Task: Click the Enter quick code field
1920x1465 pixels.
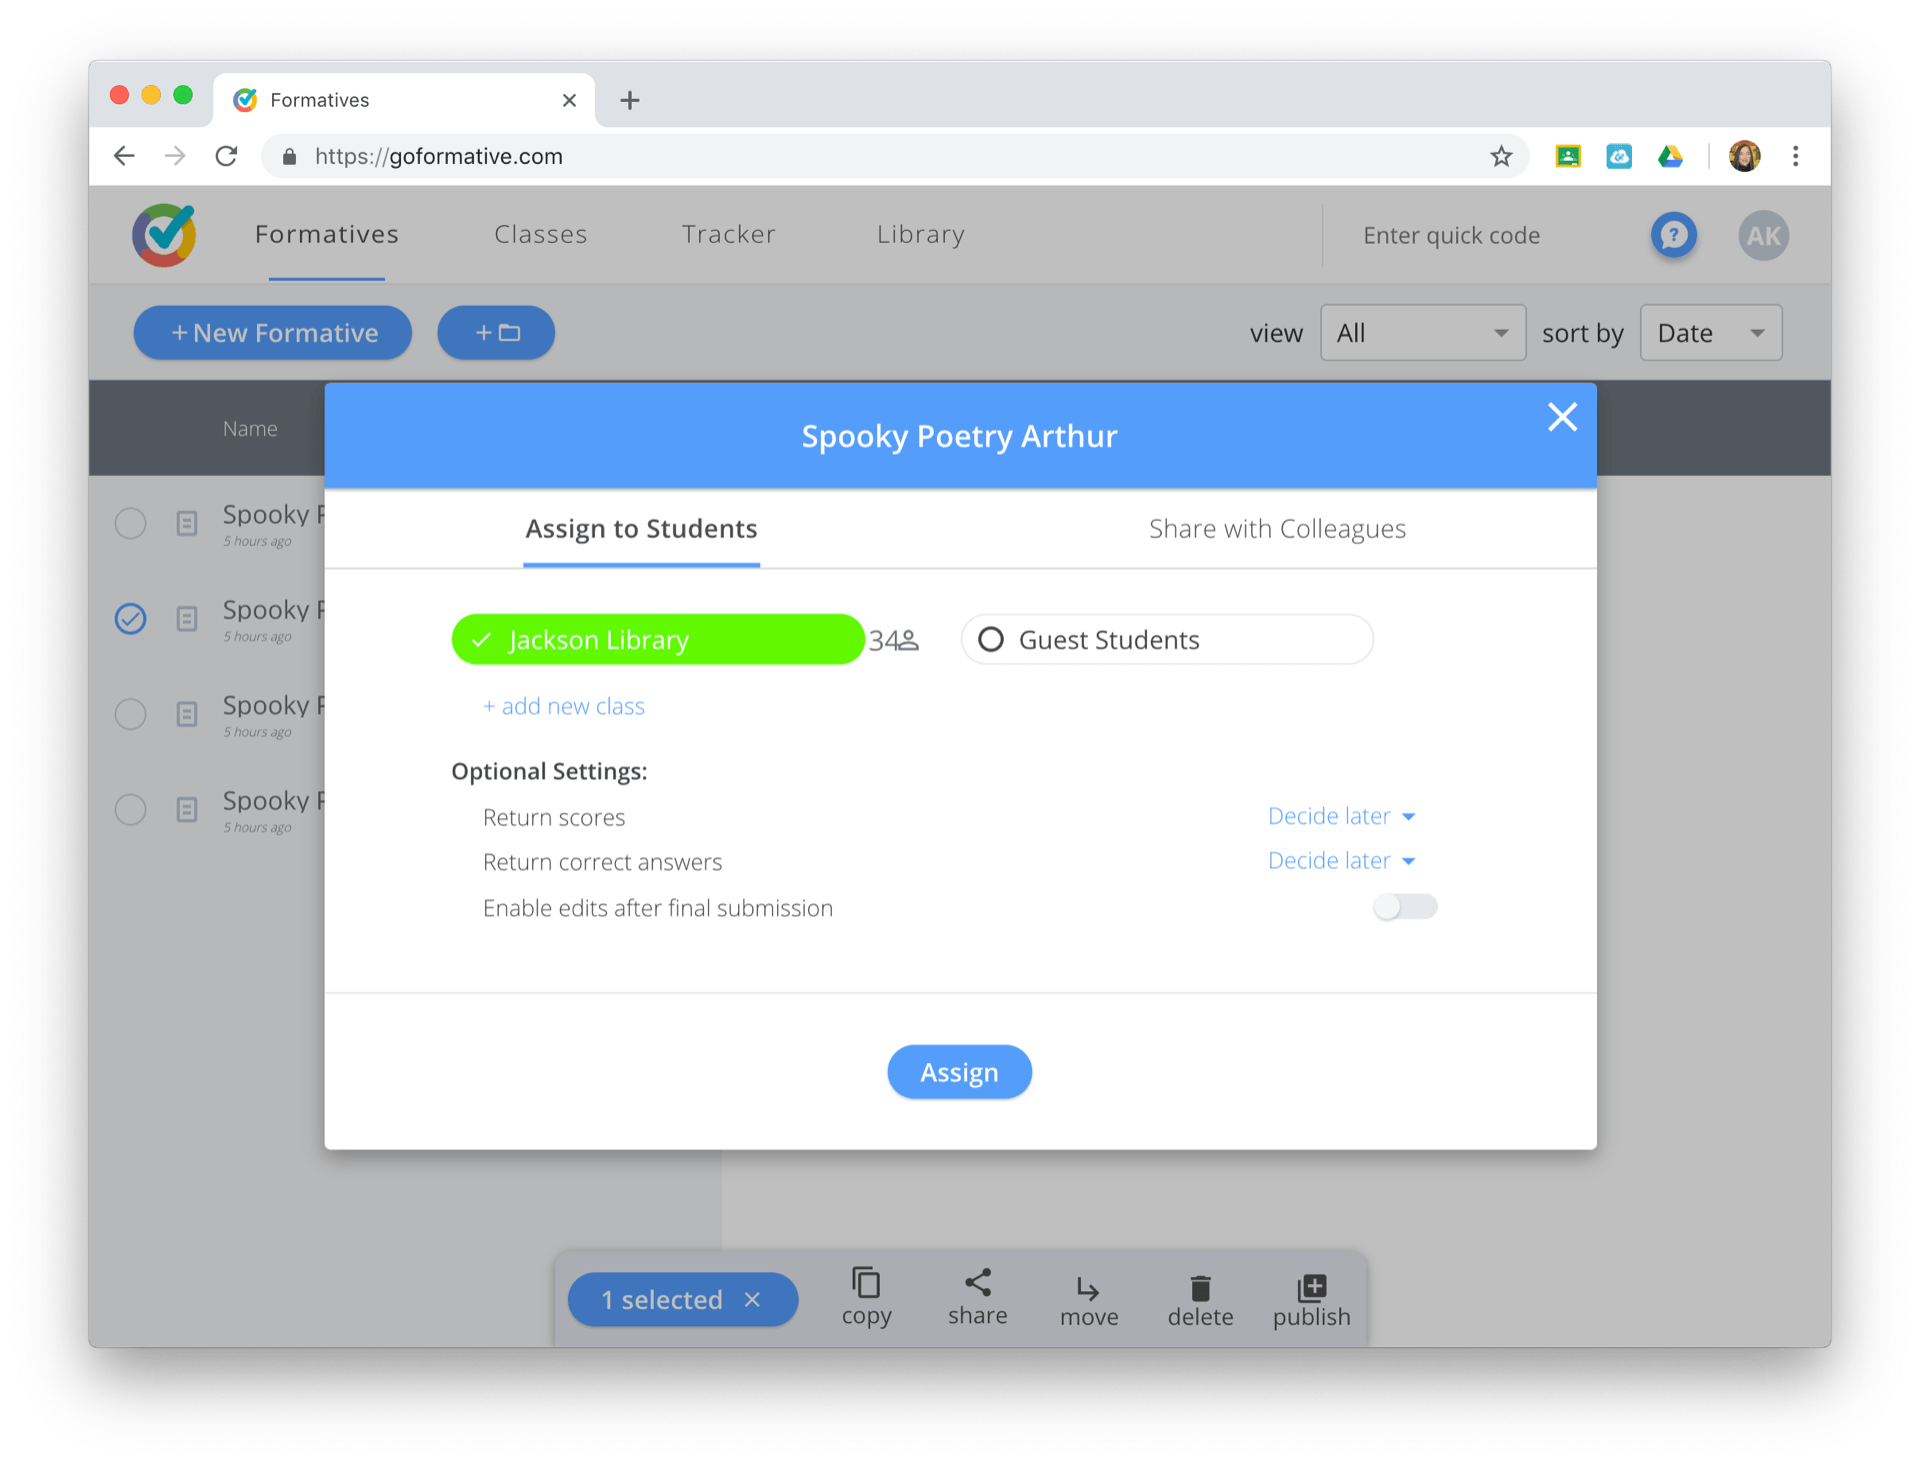Action: (x=1451, y=236)
